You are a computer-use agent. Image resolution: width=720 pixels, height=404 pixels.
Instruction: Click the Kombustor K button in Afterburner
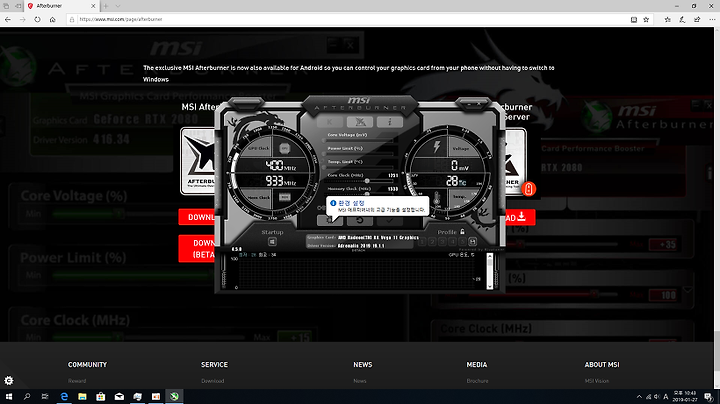[330, 122]
